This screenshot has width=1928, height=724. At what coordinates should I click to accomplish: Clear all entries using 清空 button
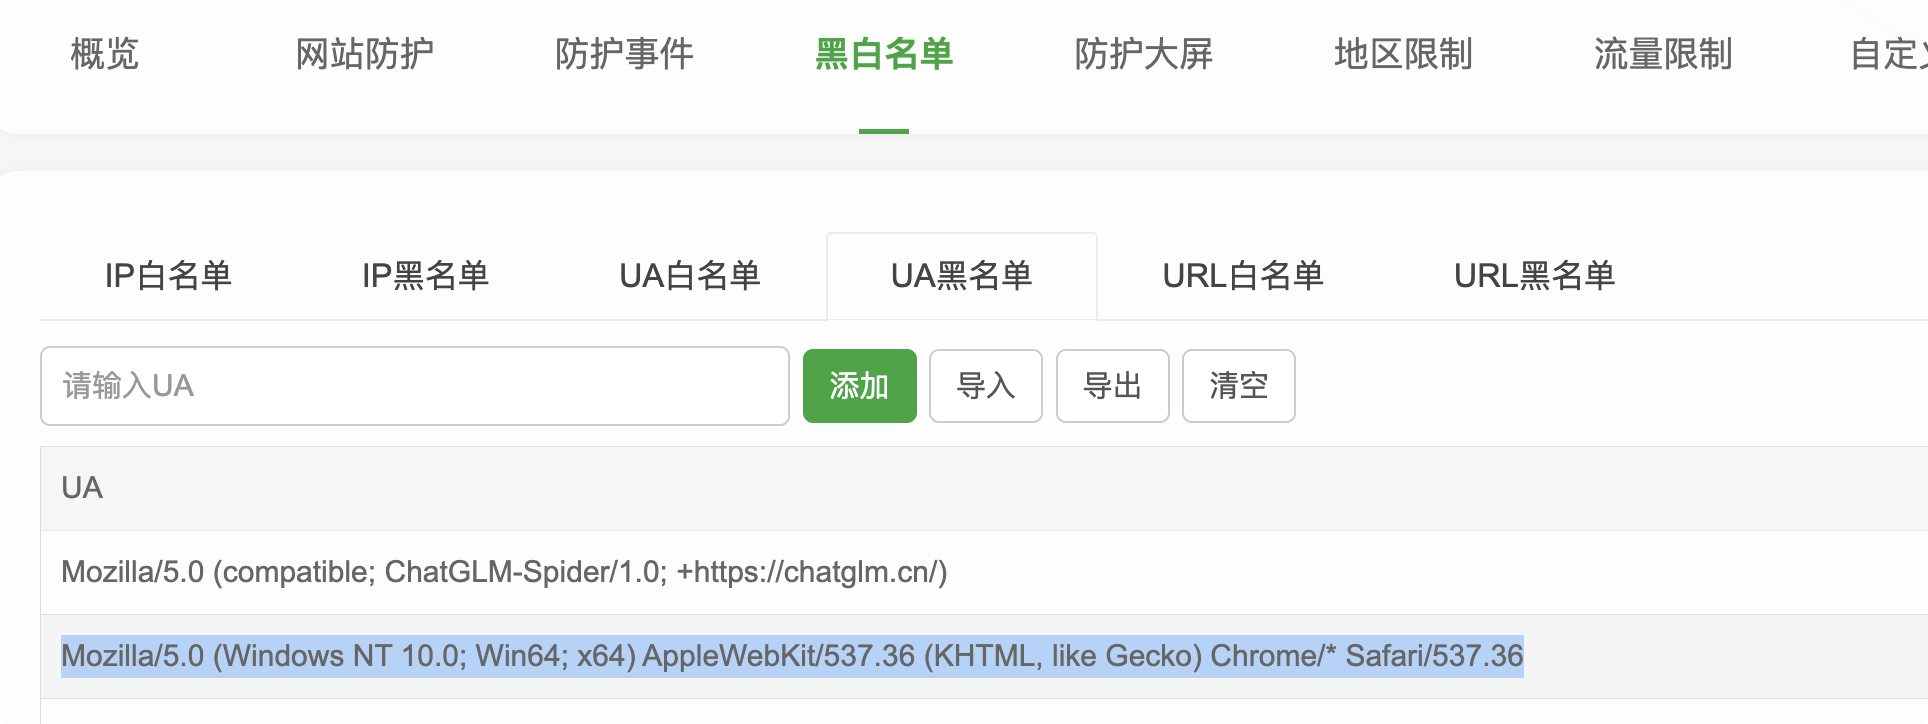pyautogui.click(x=1238, y=386)
